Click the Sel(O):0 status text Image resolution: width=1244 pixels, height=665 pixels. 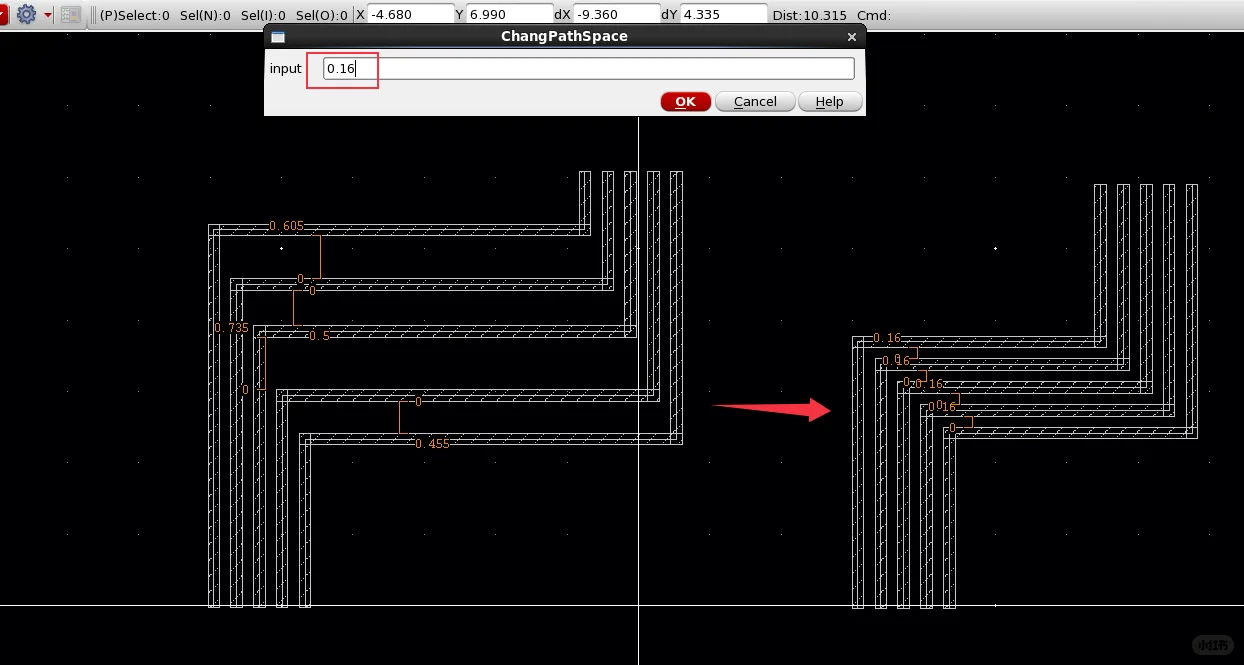click(322, 15)
